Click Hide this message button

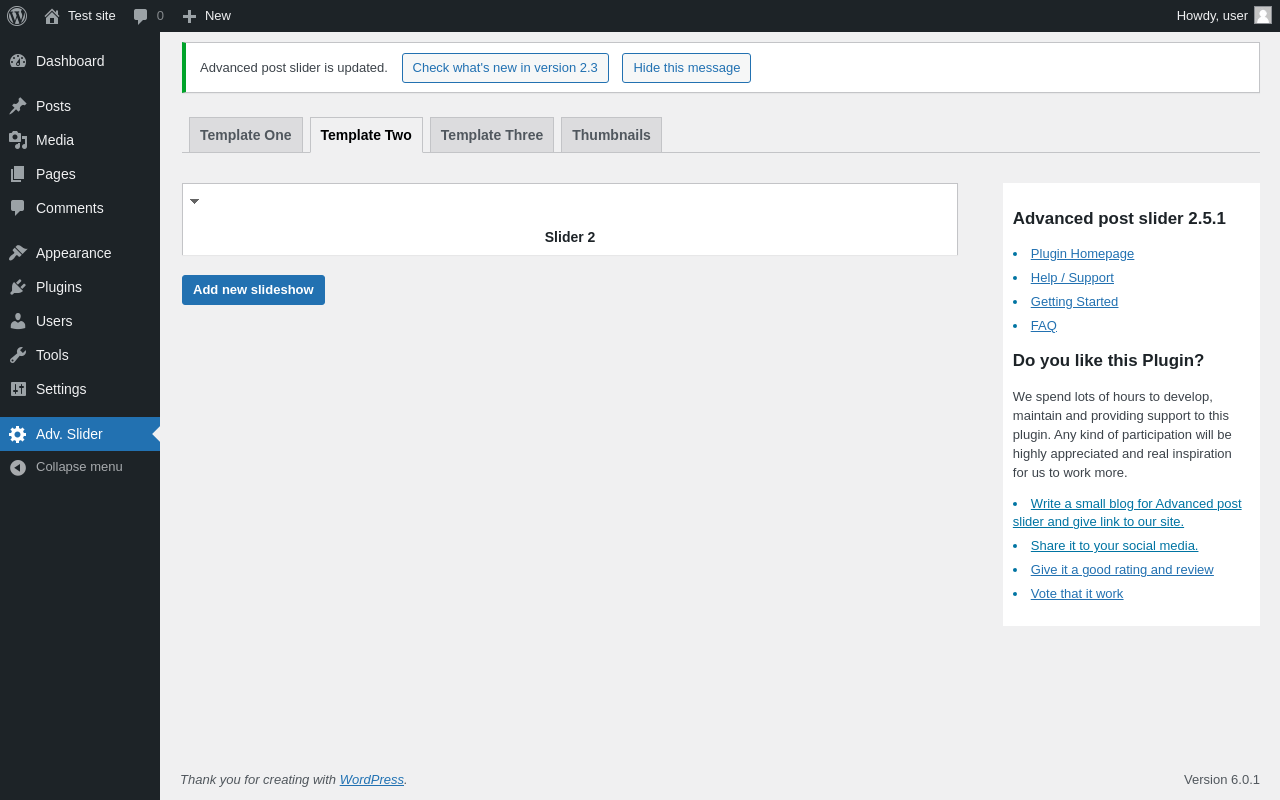tap(686, 68)
